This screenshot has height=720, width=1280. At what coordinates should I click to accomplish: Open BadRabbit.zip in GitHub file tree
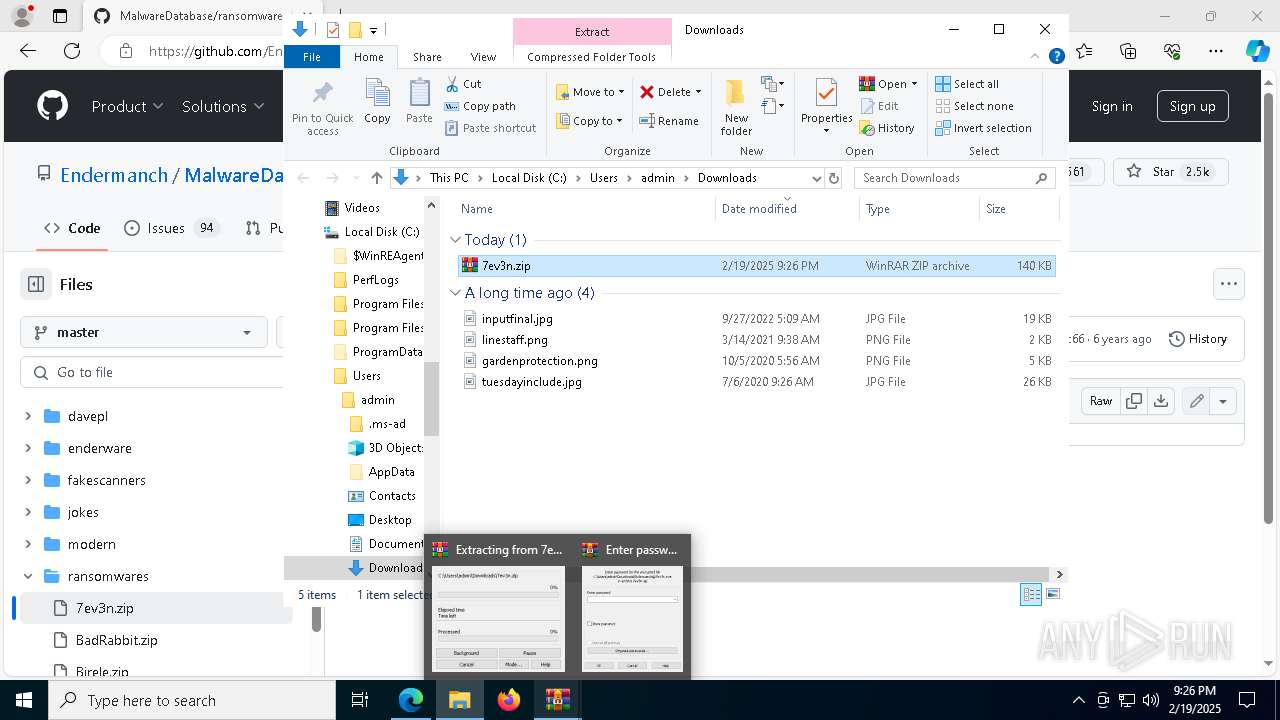tap(116, 640)
